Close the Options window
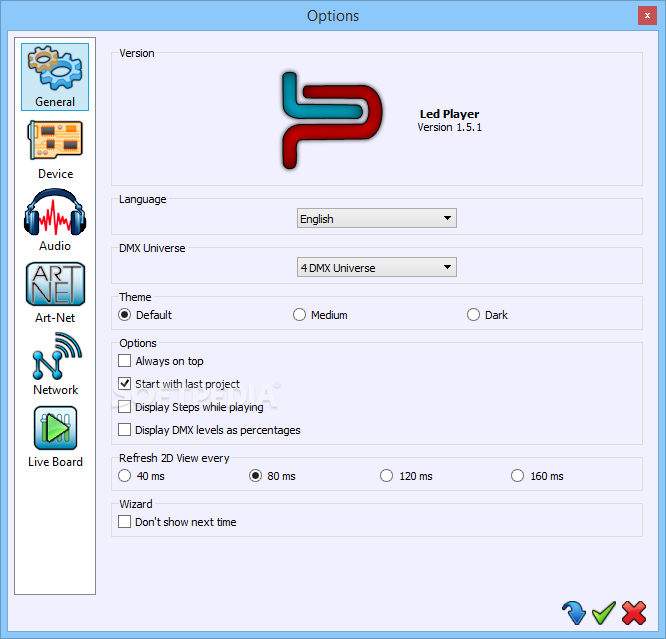 (647, 16)
